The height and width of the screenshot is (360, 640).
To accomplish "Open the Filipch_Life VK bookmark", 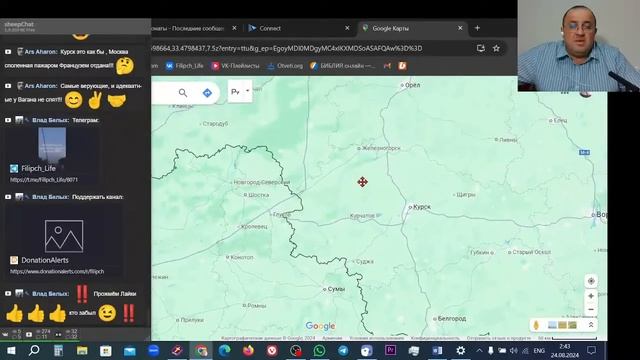I will 184,66.
